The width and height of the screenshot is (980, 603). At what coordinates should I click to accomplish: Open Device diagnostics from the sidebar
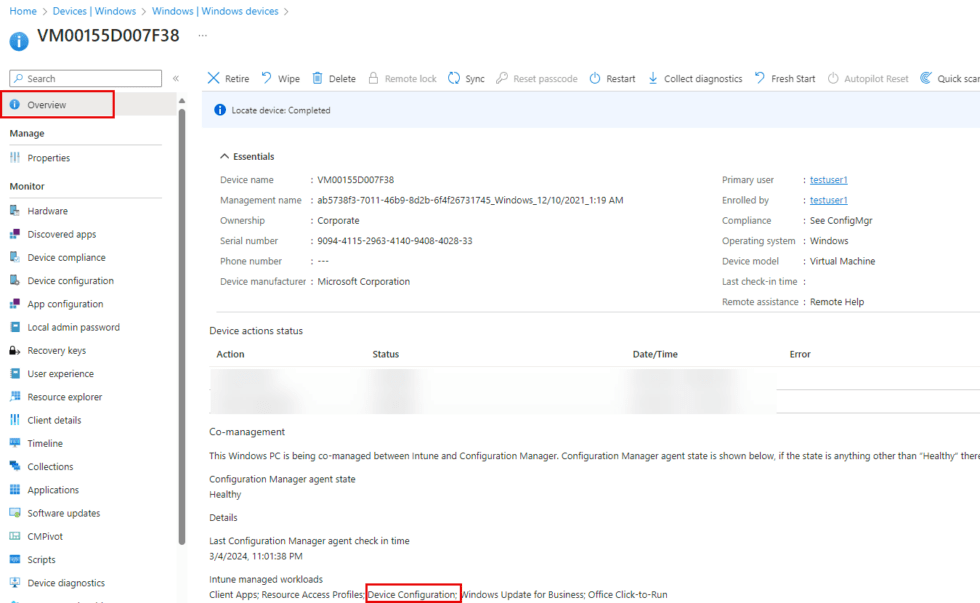click(65, 582)
